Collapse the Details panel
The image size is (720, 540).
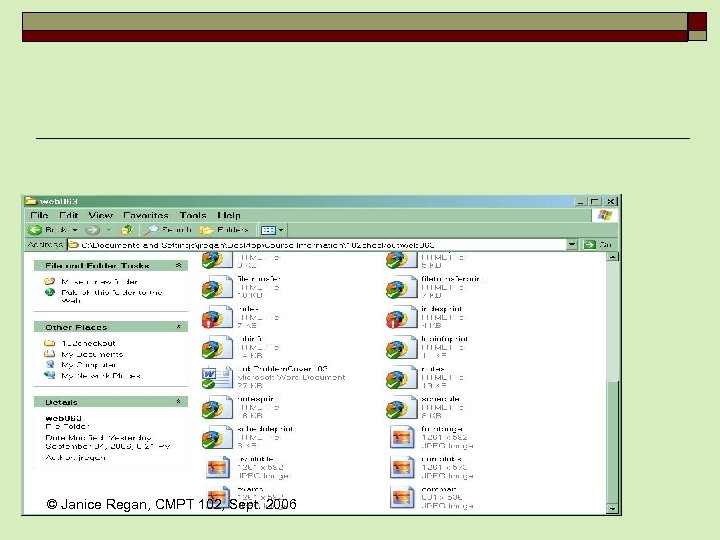click(x=179, y=402)
